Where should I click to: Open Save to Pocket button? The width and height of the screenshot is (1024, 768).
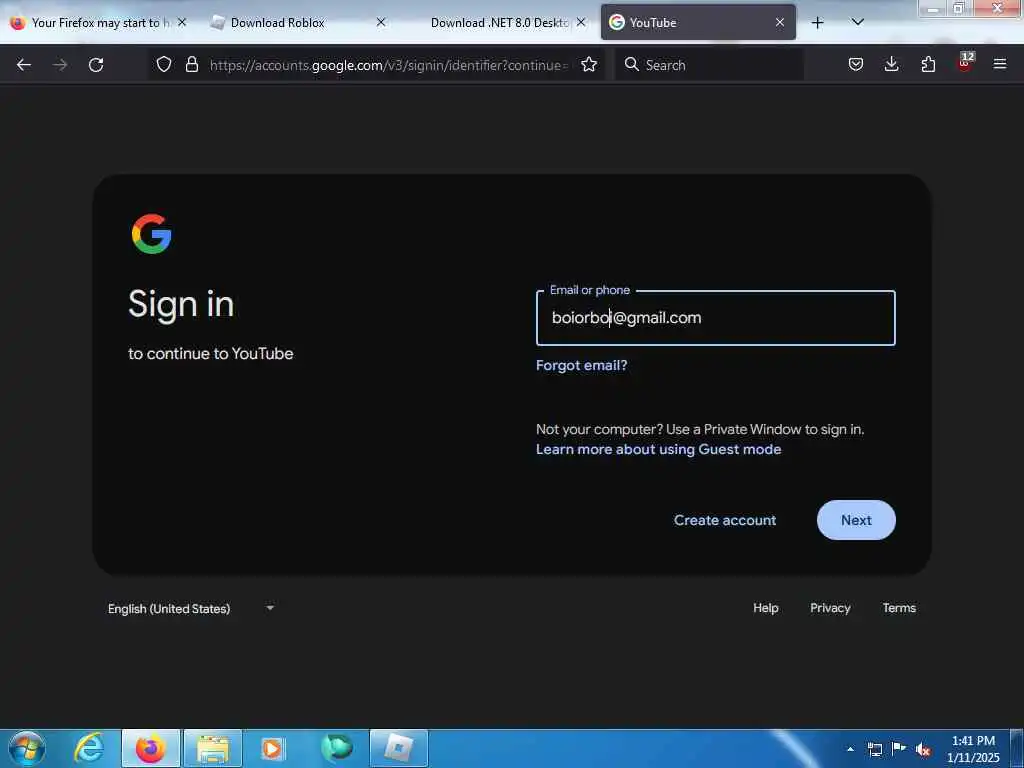856,64
